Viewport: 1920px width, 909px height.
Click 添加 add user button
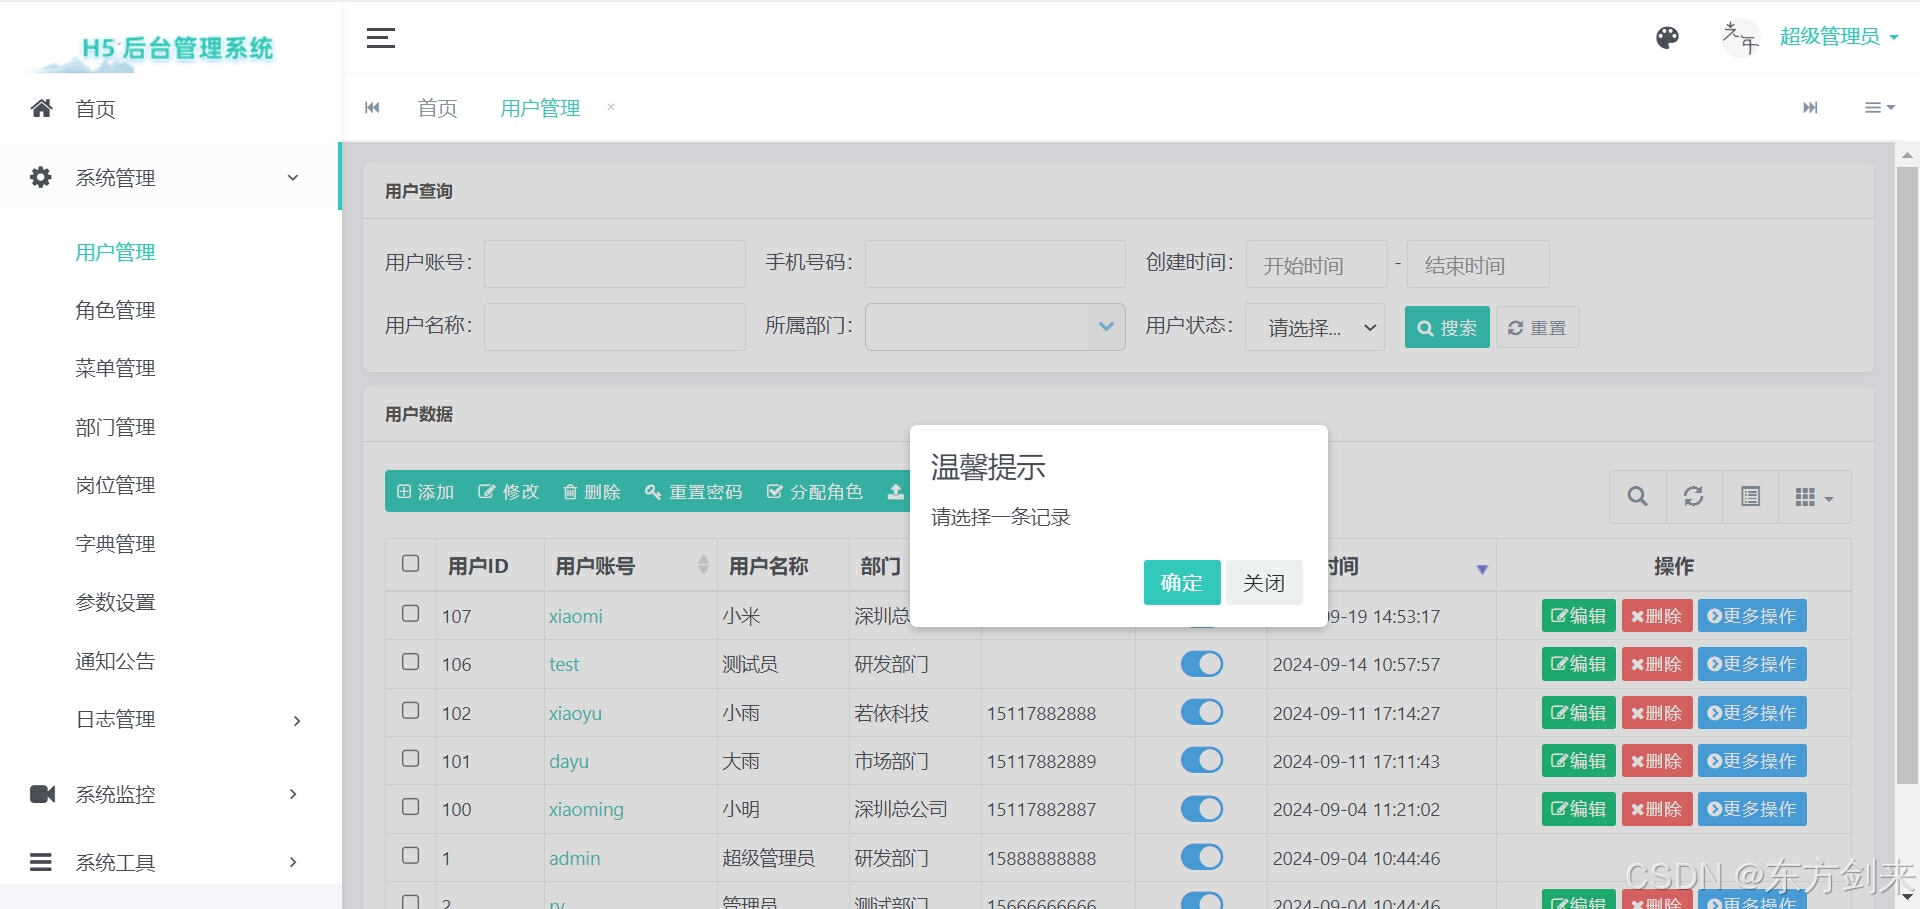pyautogui.click(x=425, y=491)
